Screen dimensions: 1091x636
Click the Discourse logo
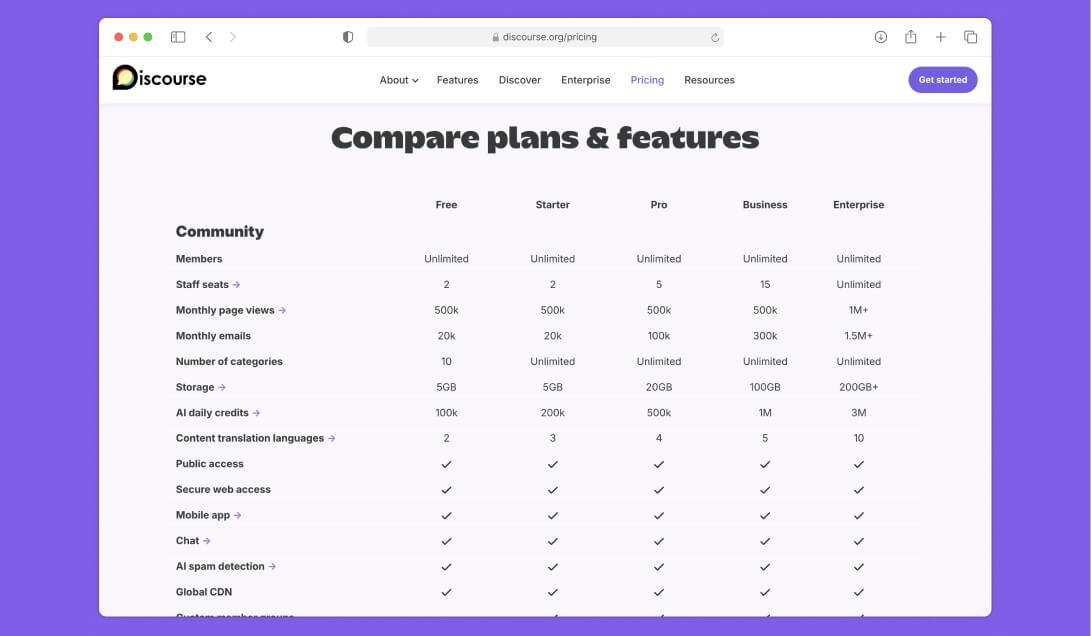(159, 79)
